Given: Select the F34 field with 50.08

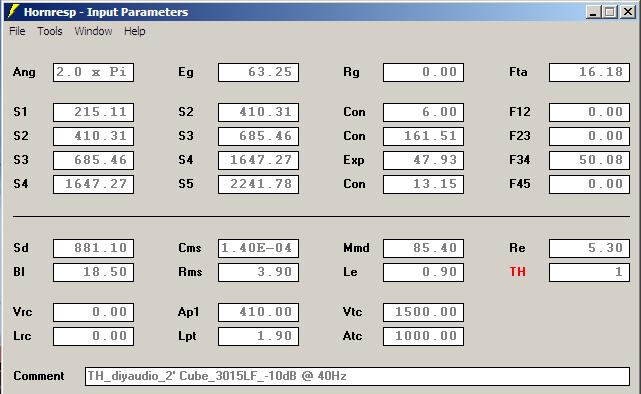Looking at the screenshot, I should click(x=589, y=160).
